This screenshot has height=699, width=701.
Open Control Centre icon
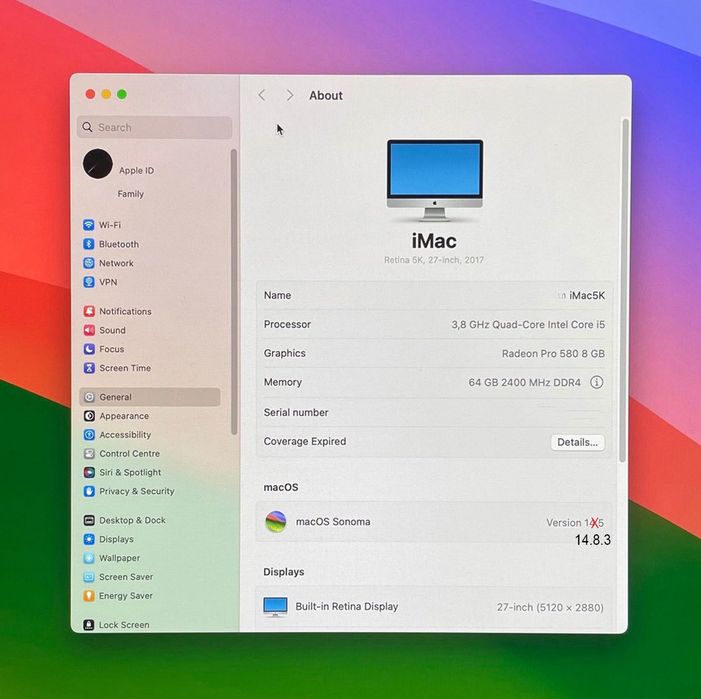tap(89, 453)
